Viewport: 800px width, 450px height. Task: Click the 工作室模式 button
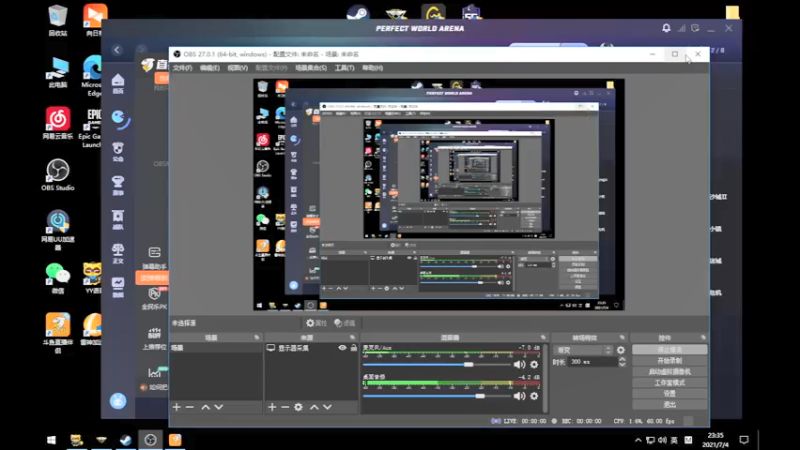click(669, 383)
